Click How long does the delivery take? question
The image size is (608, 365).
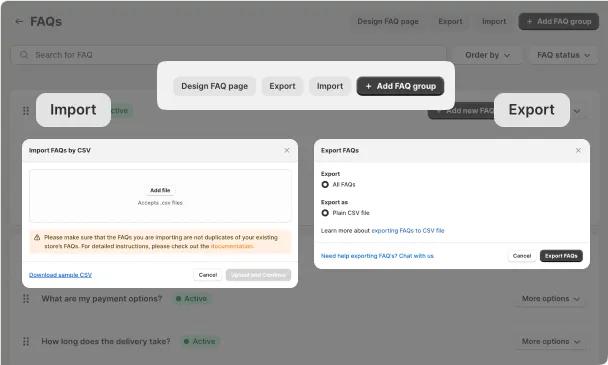point(106,341)
